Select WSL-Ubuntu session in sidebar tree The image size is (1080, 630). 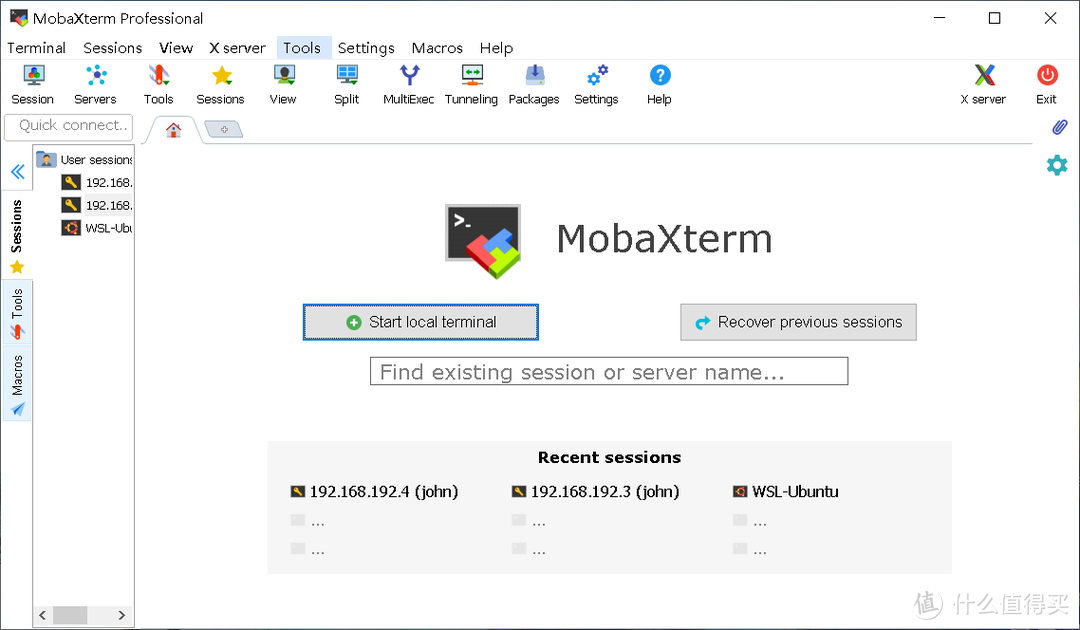point(96,228)
